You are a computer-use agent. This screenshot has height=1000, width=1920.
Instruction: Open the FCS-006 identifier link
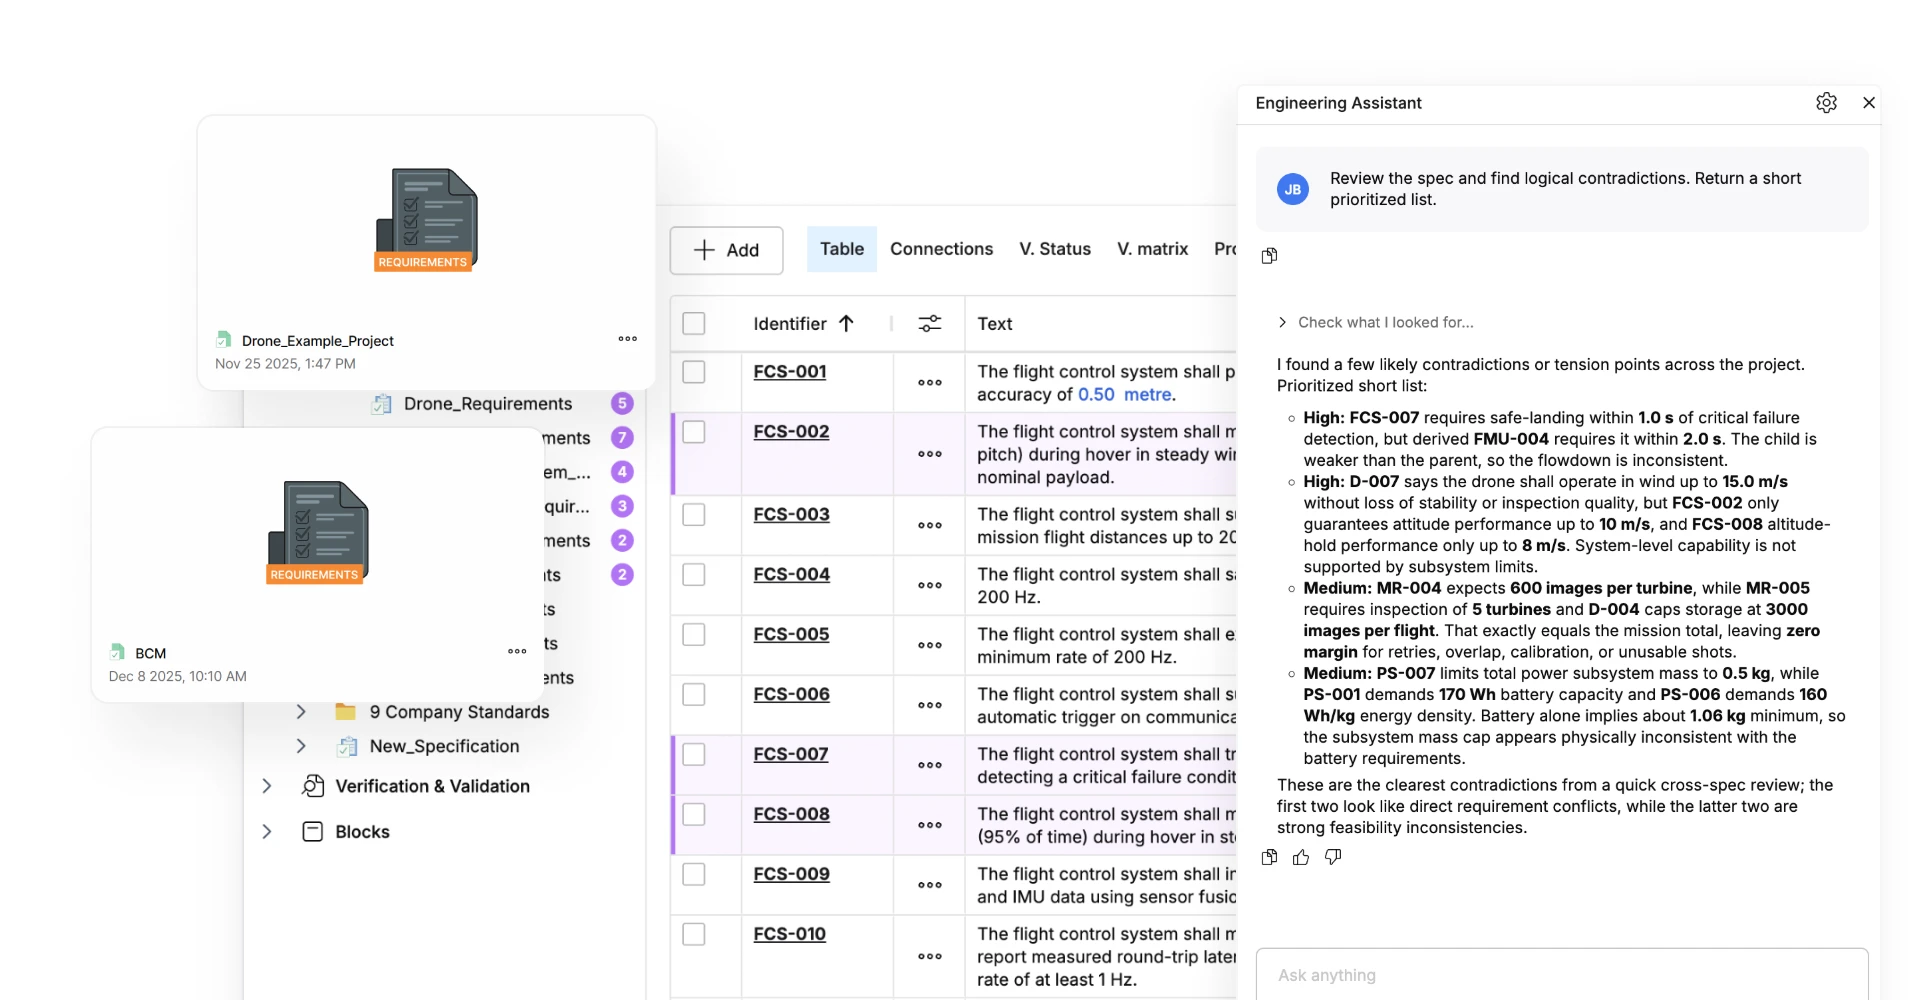(x=791, y=694)
